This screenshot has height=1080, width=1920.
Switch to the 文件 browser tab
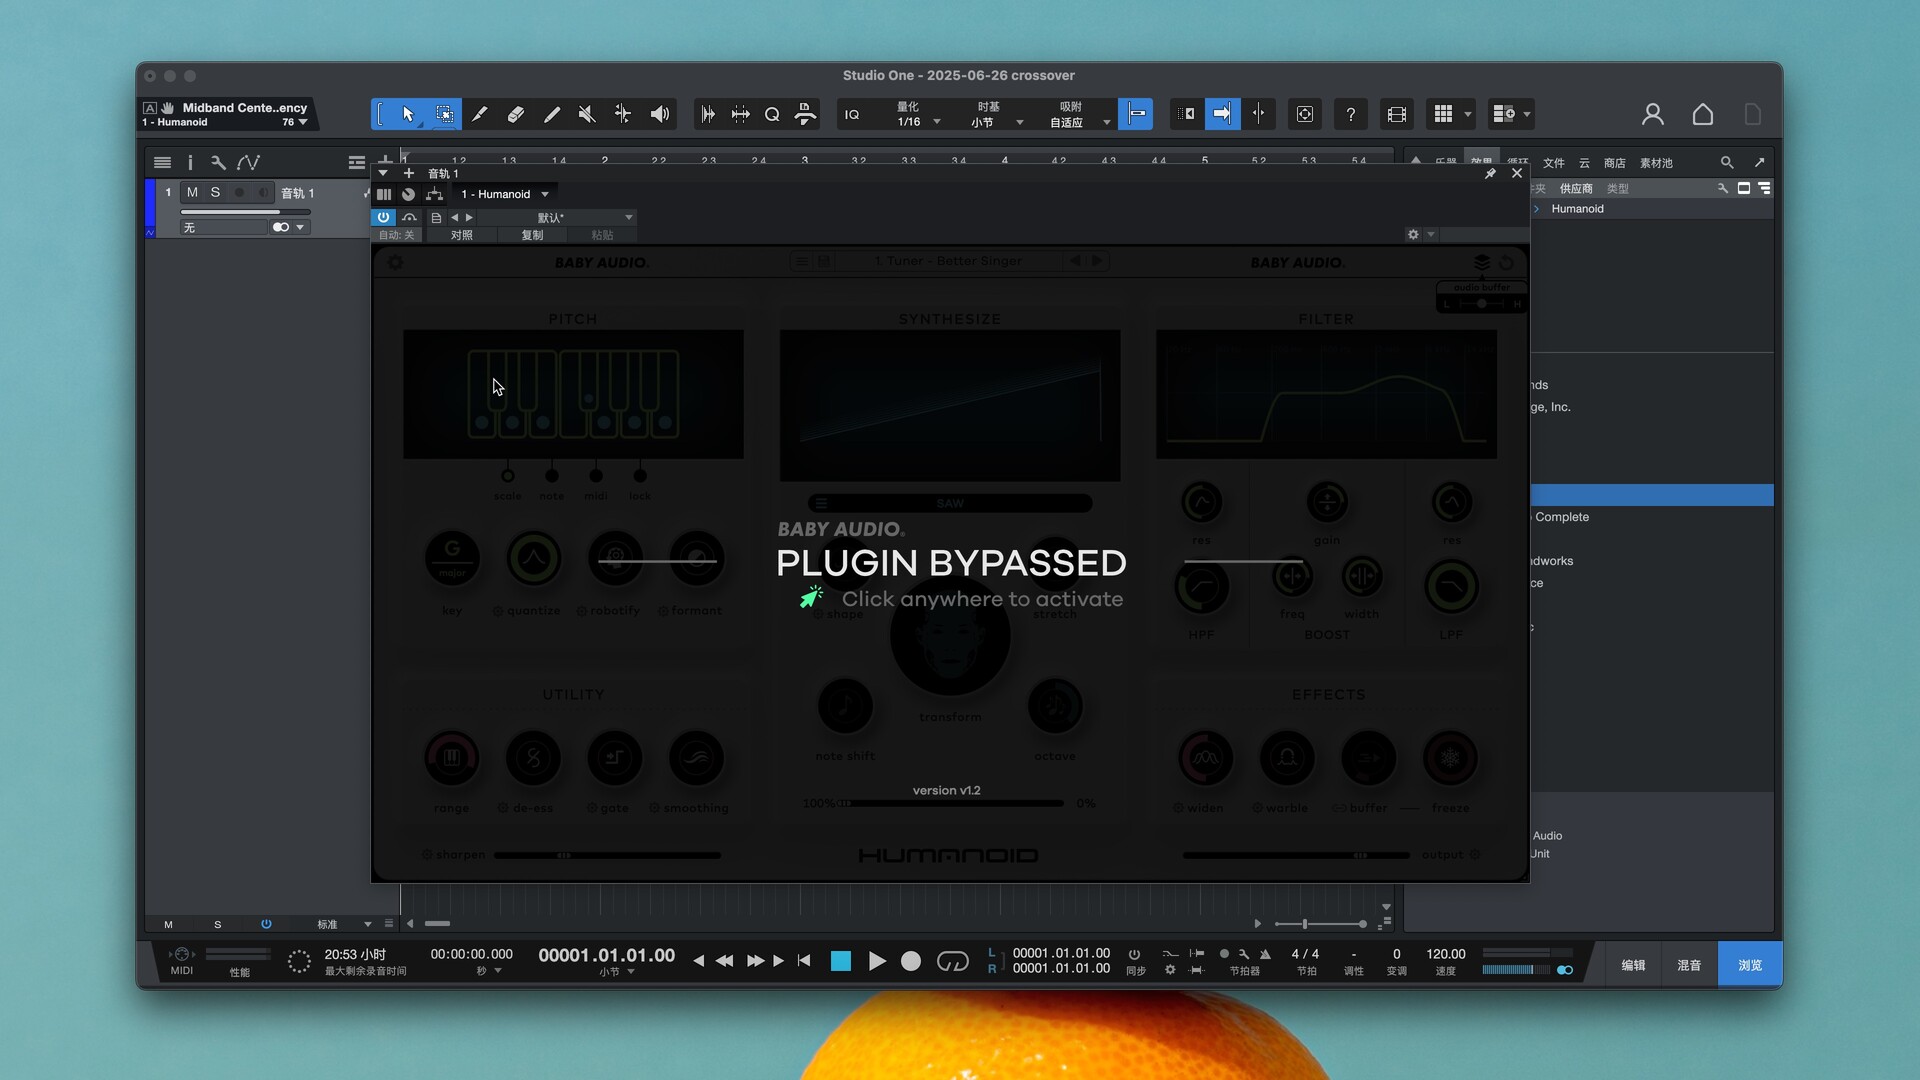coord(1553,162)
